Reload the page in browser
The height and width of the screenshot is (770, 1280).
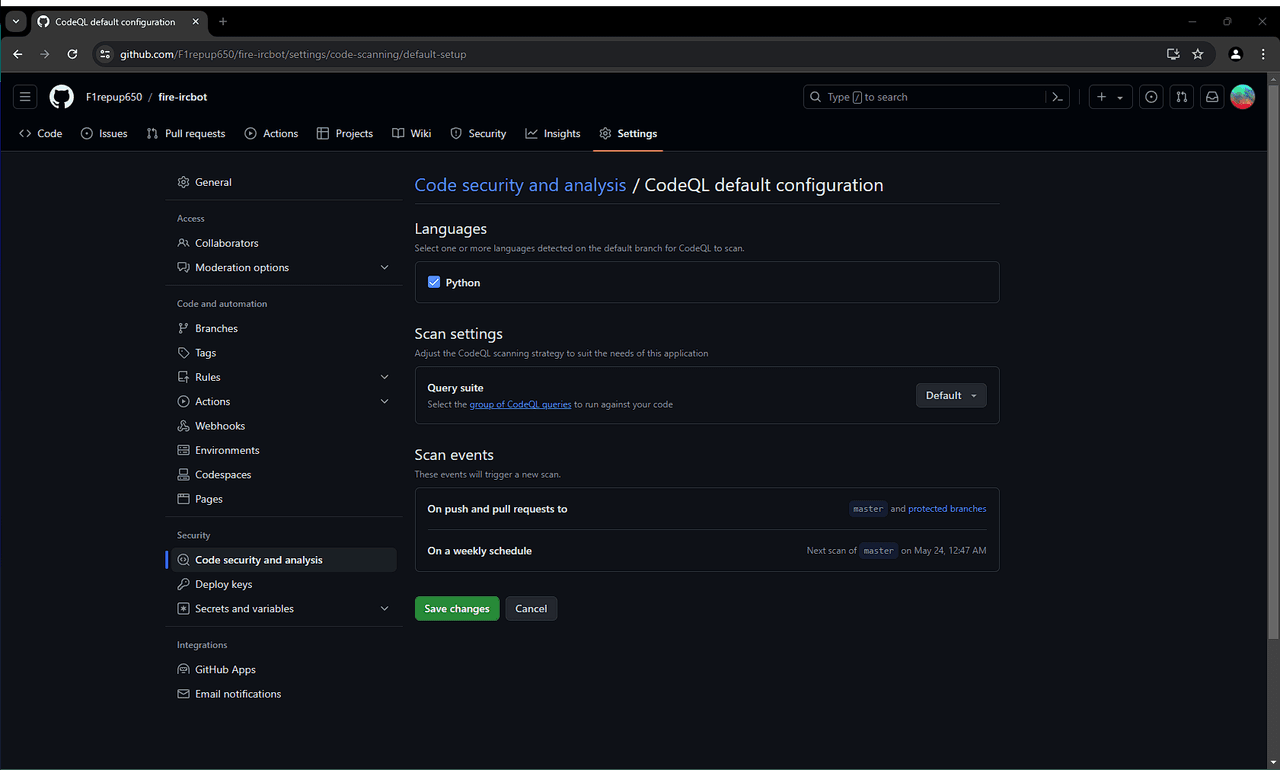(72, 54)
